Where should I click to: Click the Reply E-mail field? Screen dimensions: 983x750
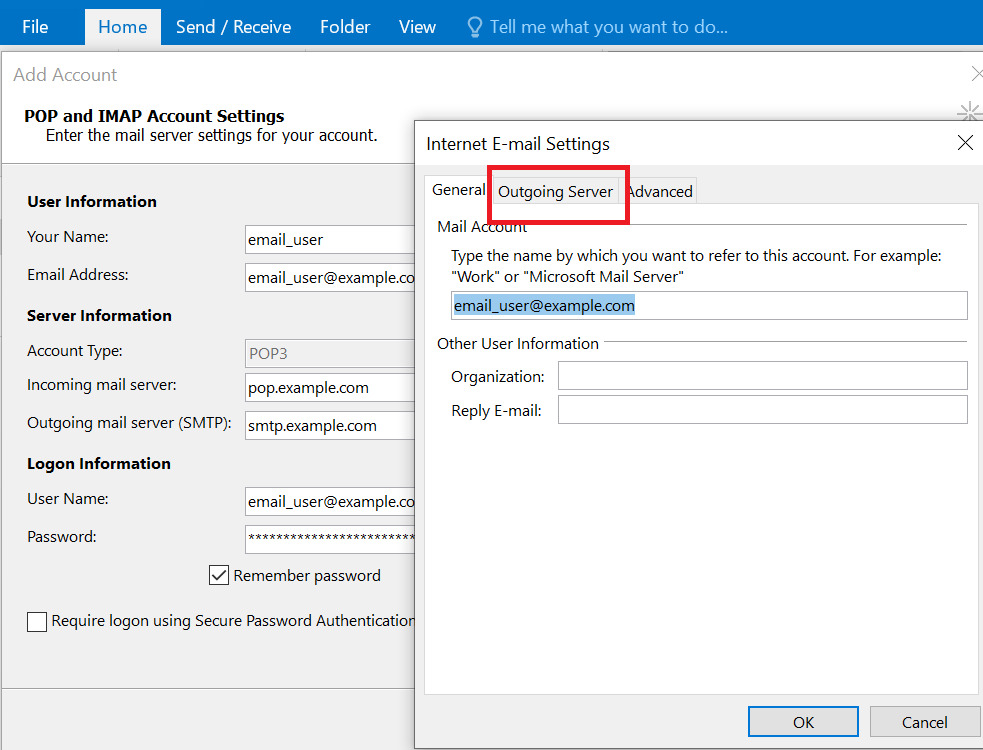[x=762, y=409]
